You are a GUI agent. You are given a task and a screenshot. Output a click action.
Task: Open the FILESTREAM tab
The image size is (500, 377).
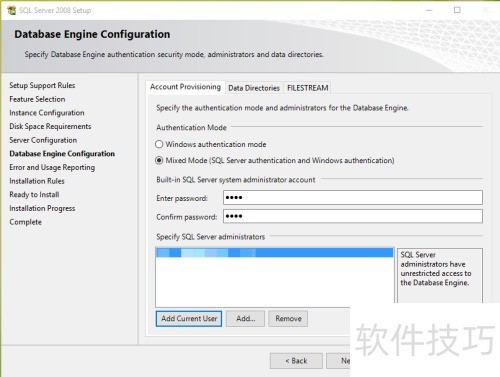click(307, 88)
